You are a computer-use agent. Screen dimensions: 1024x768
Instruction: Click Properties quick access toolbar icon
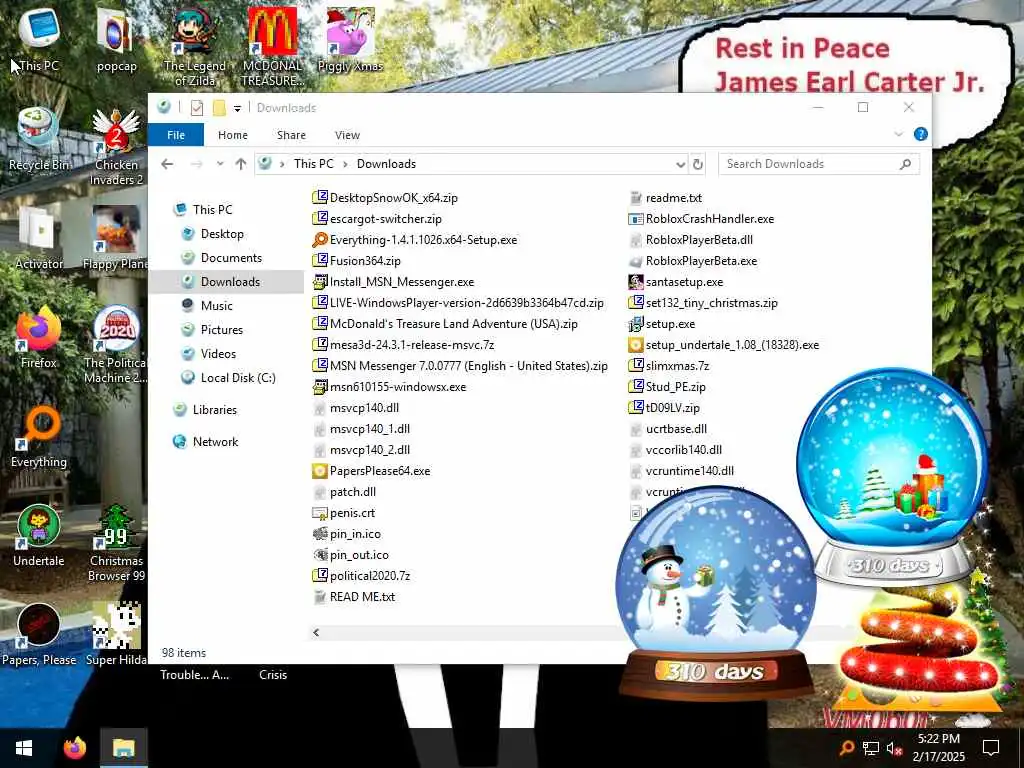[x=197, y=108]
